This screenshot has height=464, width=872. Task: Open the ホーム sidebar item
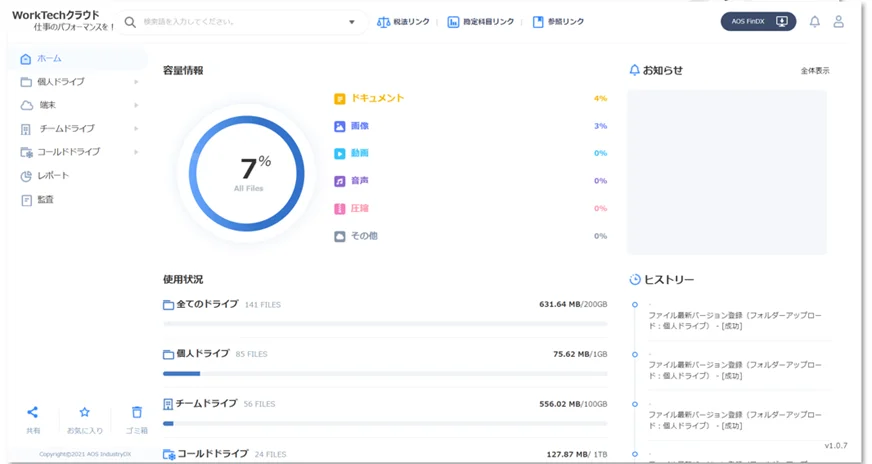[x=77, y=58]
